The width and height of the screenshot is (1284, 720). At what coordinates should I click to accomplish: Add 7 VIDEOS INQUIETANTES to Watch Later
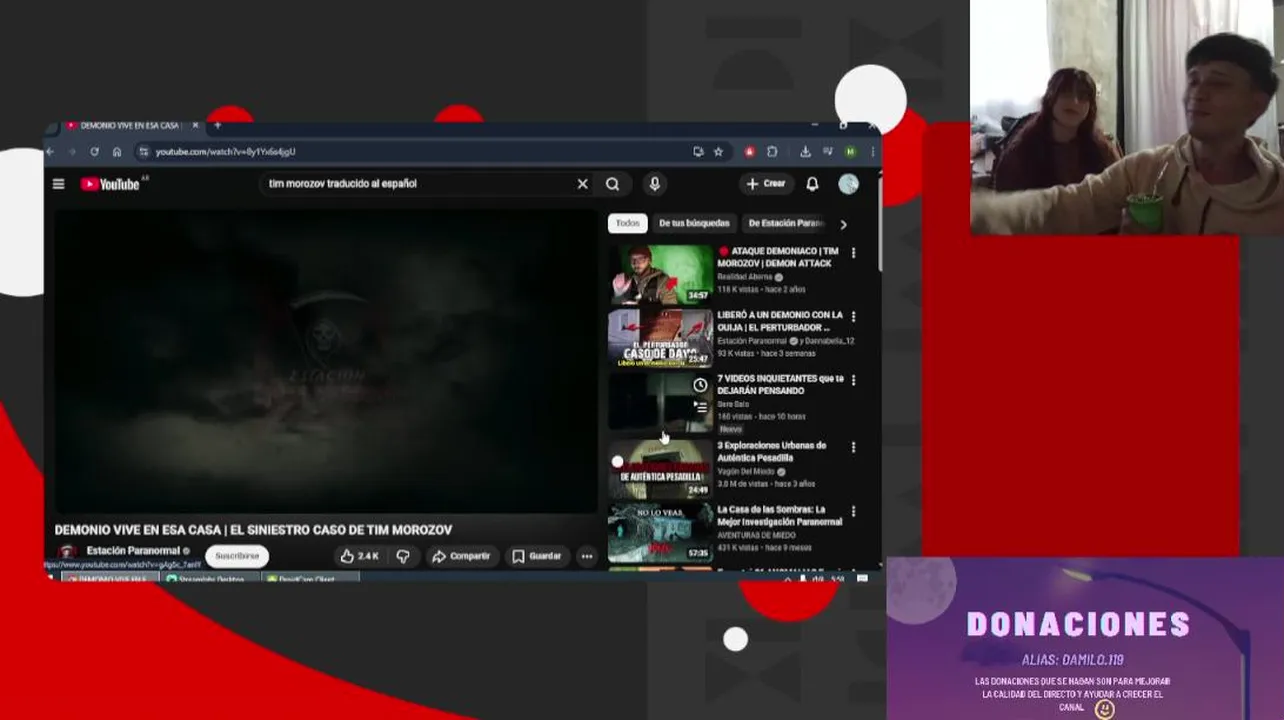[700, 386]
